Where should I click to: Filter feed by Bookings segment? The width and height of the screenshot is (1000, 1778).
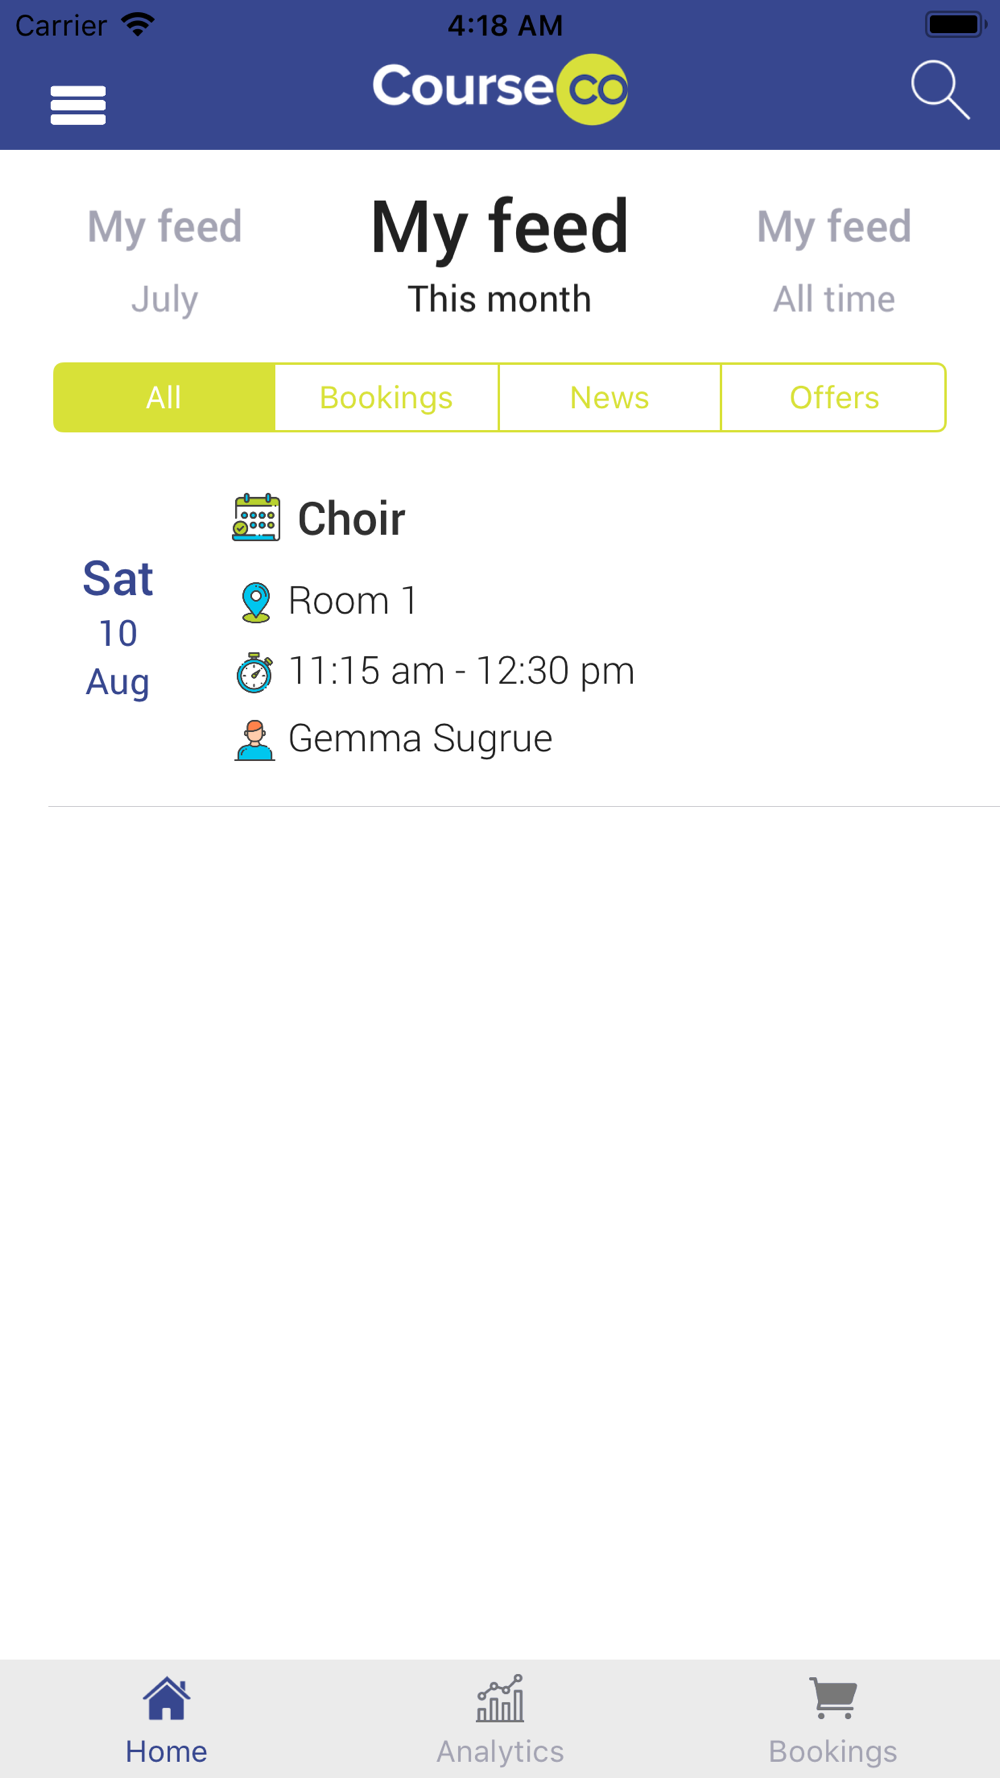386,398
